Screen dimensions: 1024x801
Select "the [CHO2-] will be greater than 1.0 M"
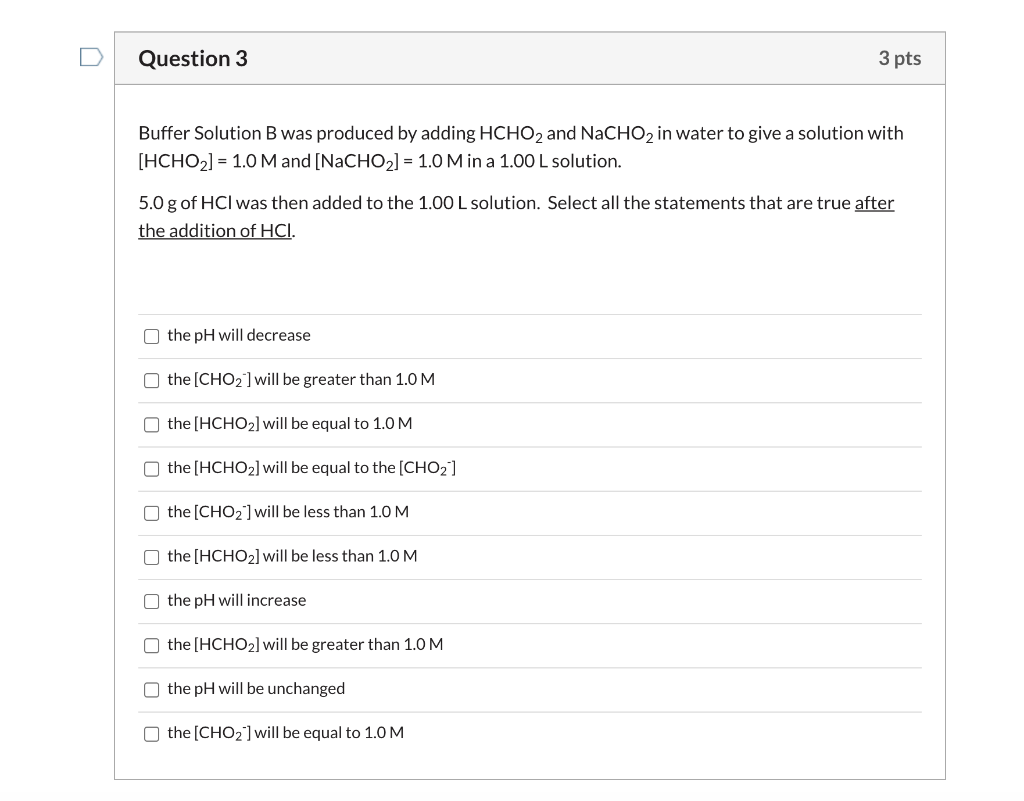click(151, 380)
